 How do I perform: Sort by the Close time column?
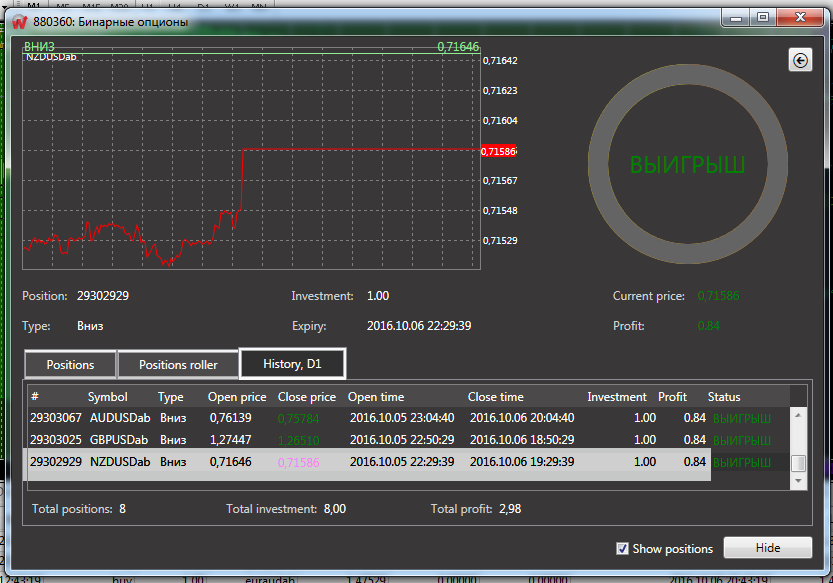pos(496,397)
